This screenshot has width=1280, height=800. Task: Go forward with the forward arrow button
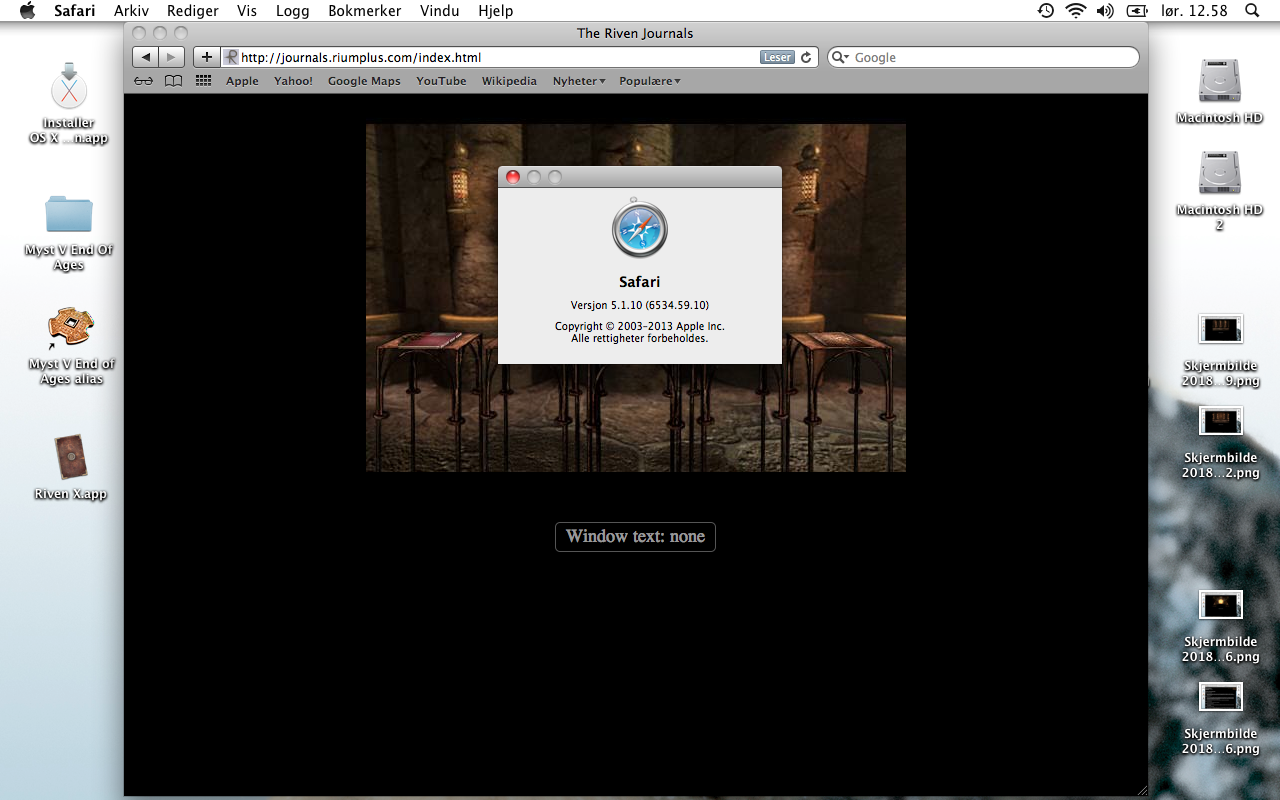[x=173, y=57]
